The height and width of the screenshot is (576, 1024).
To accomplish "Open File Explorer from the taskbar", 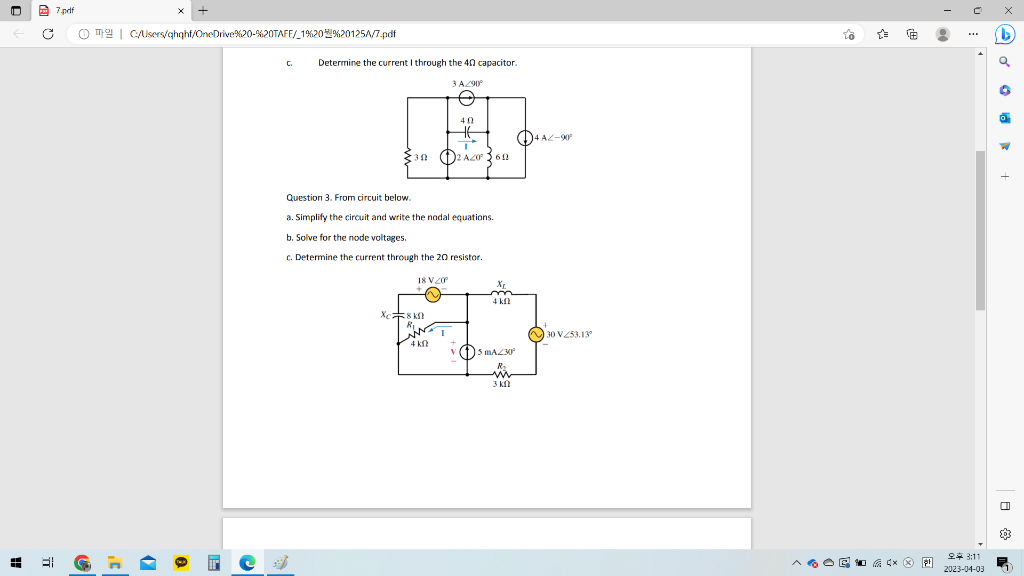I will [x=114, y=563].
